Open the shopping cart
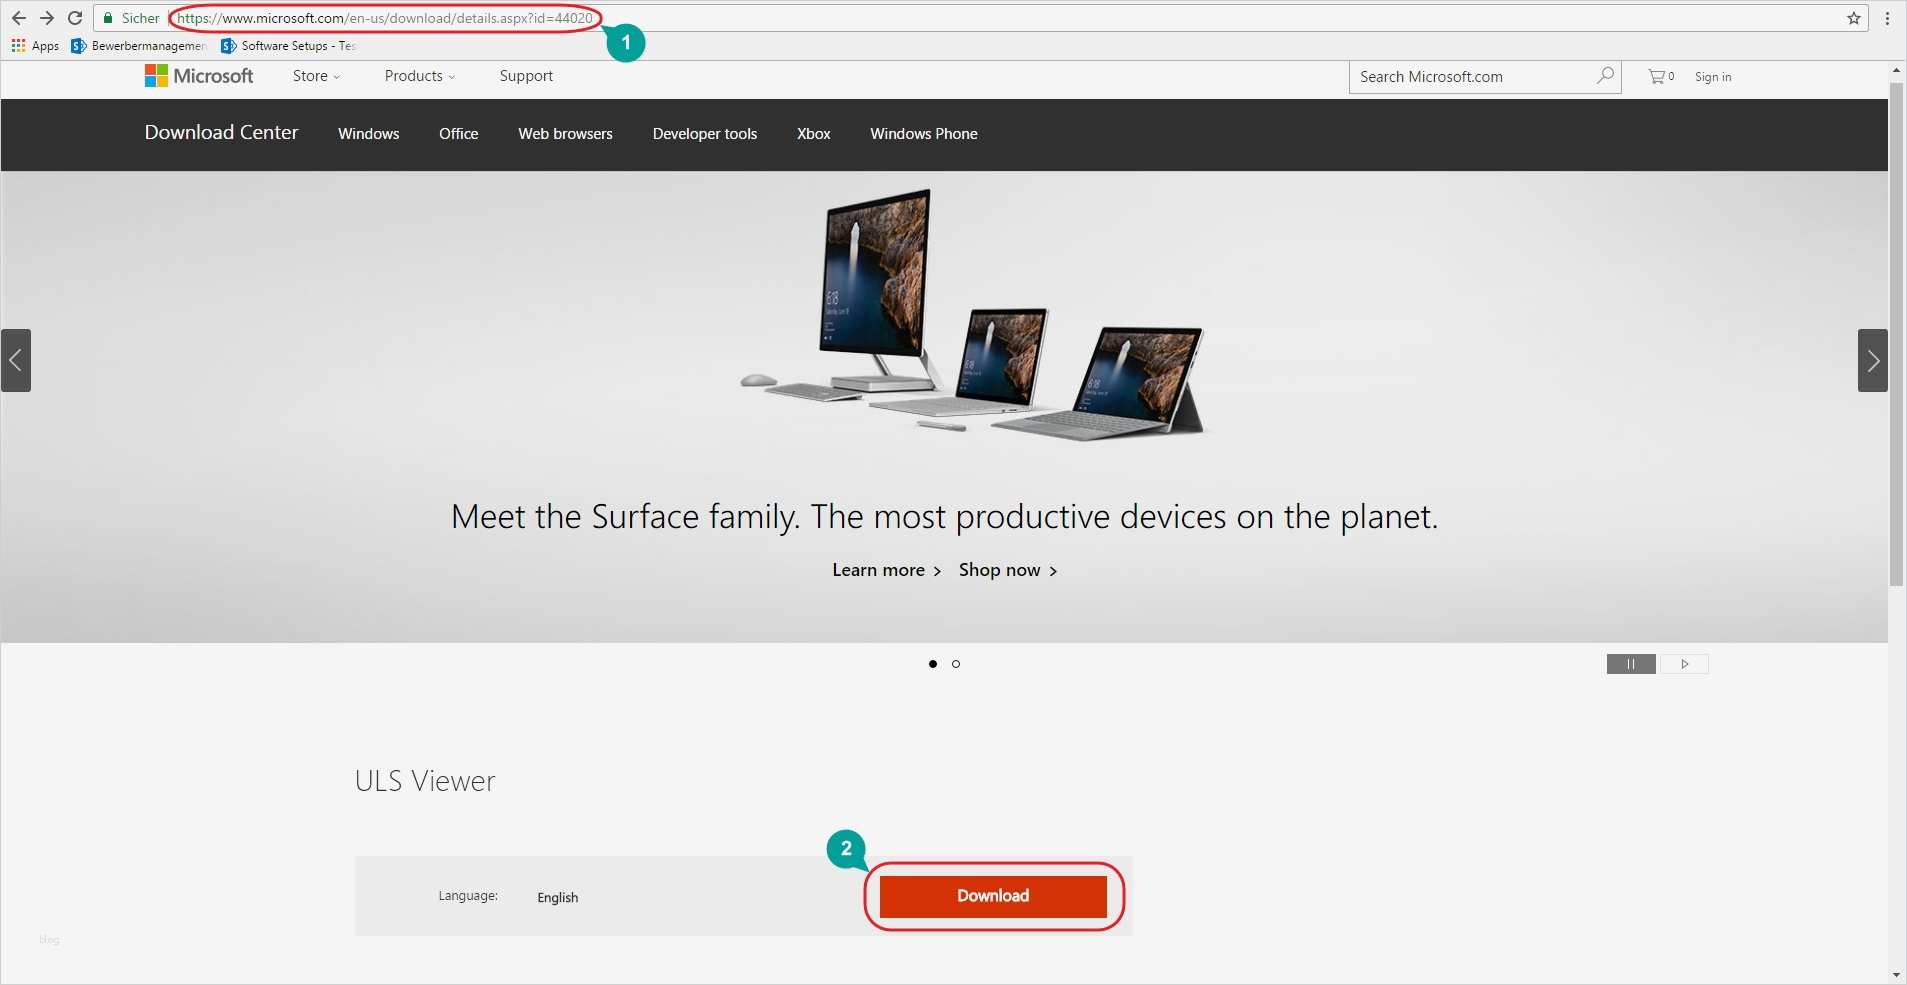The height and width of the screenshot is (985, 1907). 1661,76
